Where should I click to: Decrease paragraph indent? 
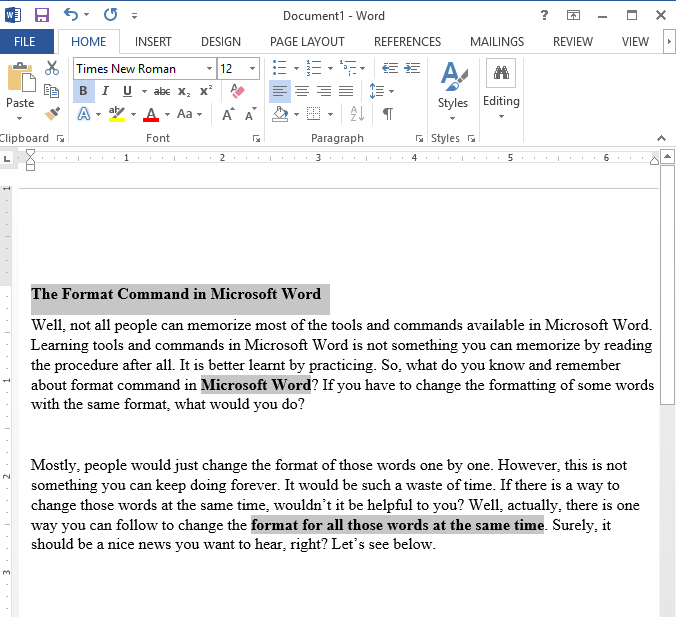[x=390, y=68]
